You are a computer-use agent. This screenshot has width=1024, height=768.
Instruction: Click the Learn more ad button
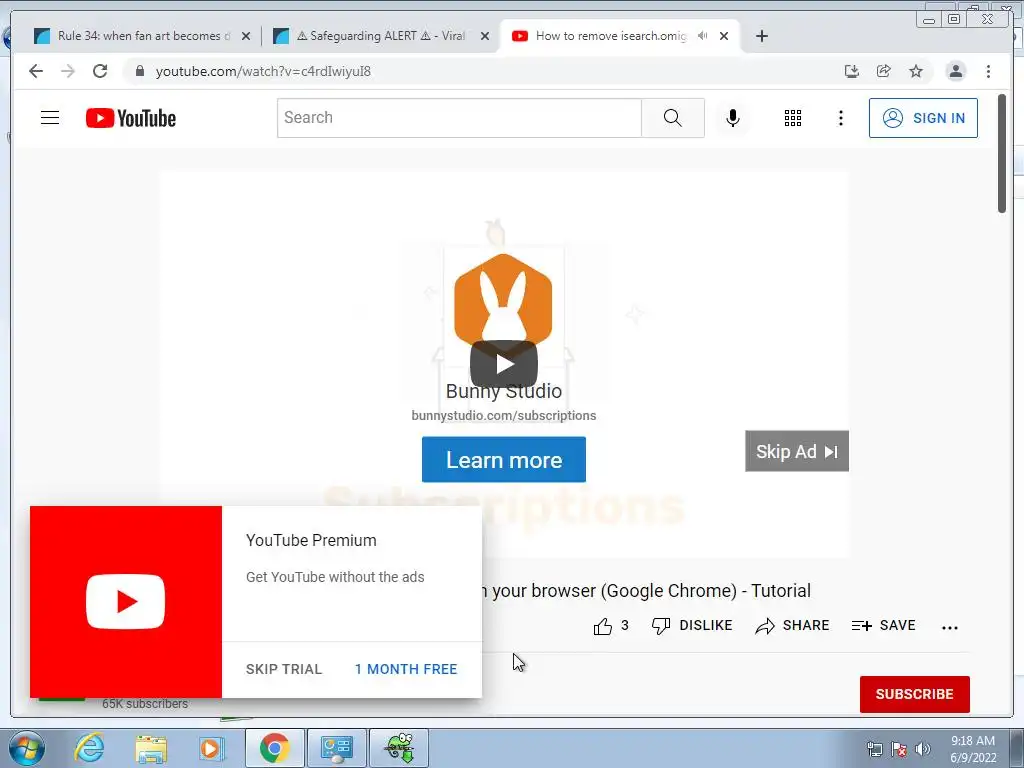click(504, 460)
